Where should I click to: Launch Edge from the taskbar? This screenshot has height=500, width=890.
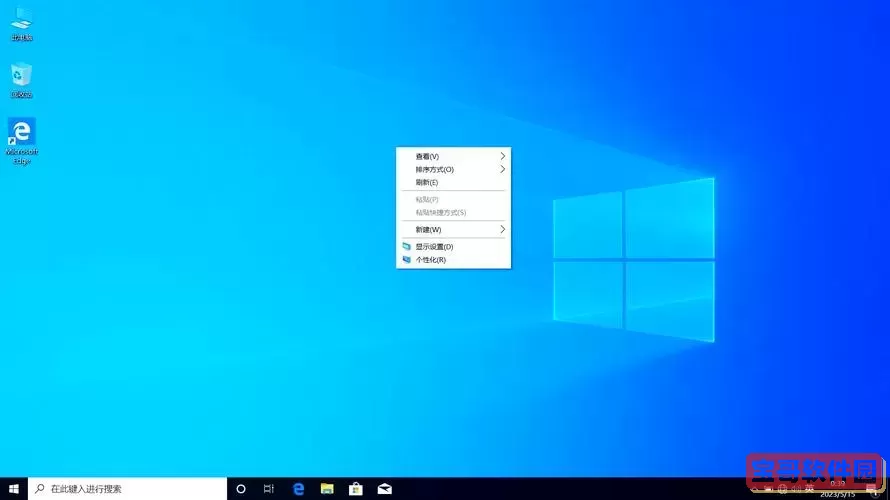[298, 489]
